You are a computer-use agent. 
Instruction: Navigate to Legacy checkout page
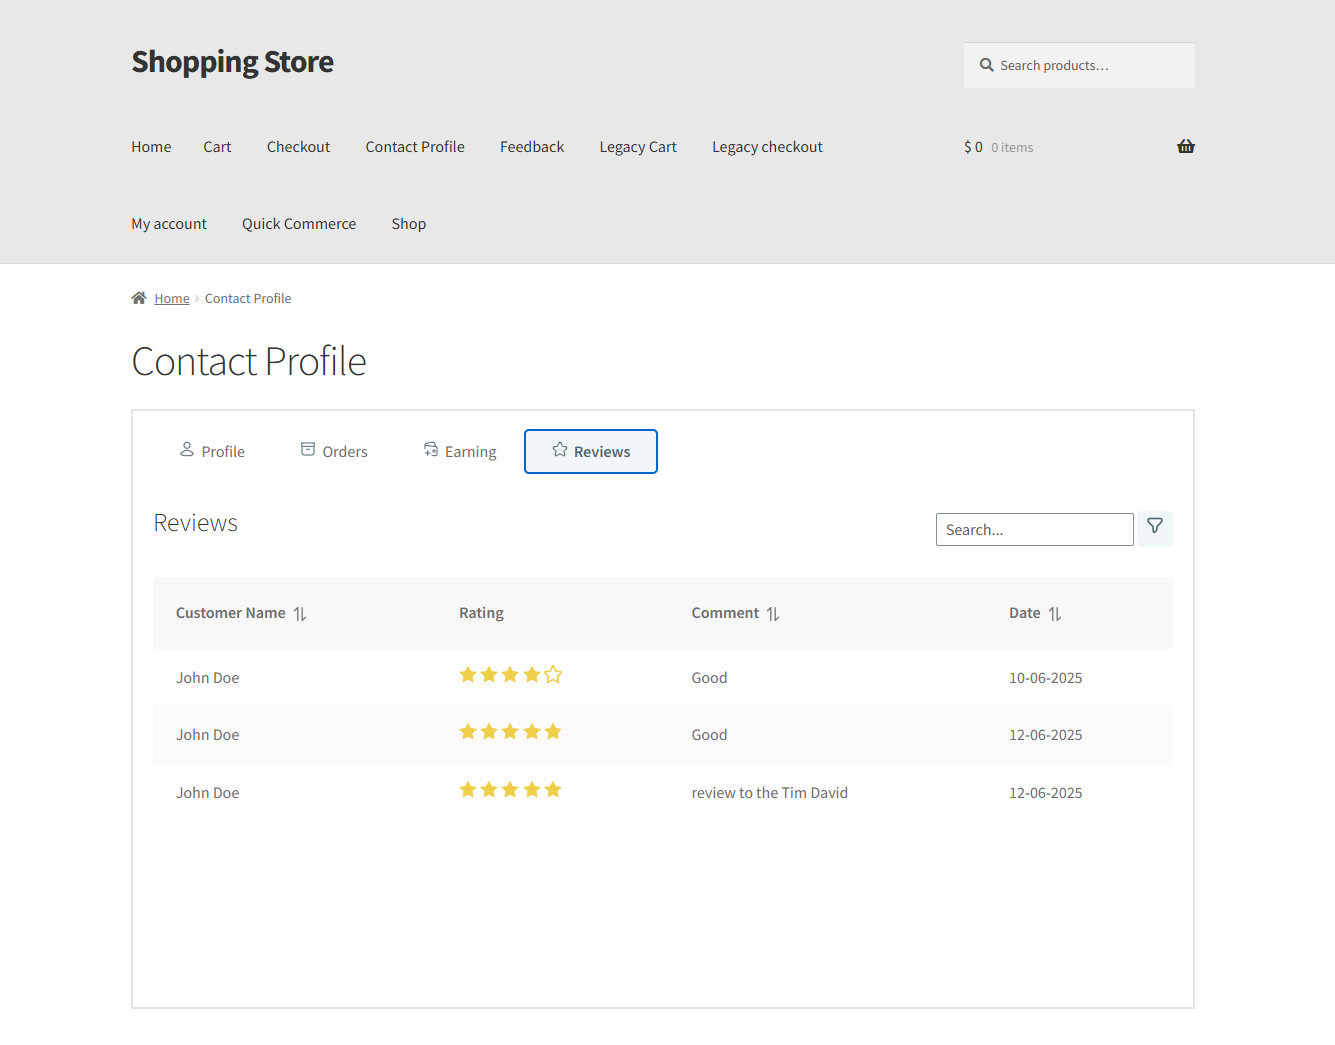(x=767, y=147)
